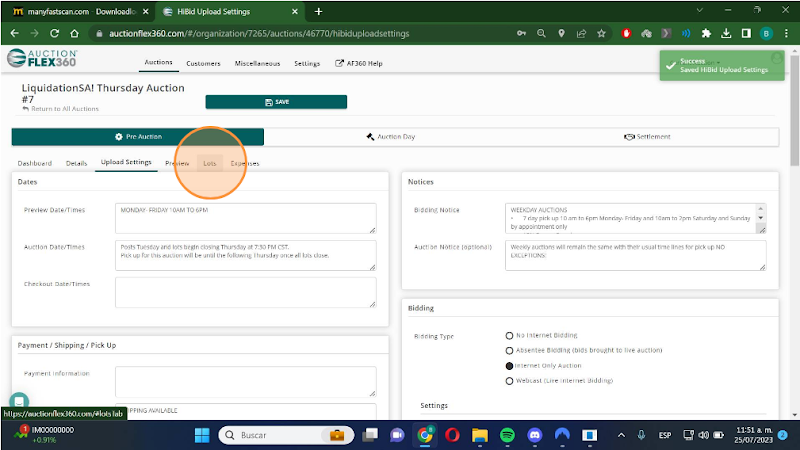Click the share page icon in address bar
Viewport: 800px width, 450px height.
[x=580, y=33]
